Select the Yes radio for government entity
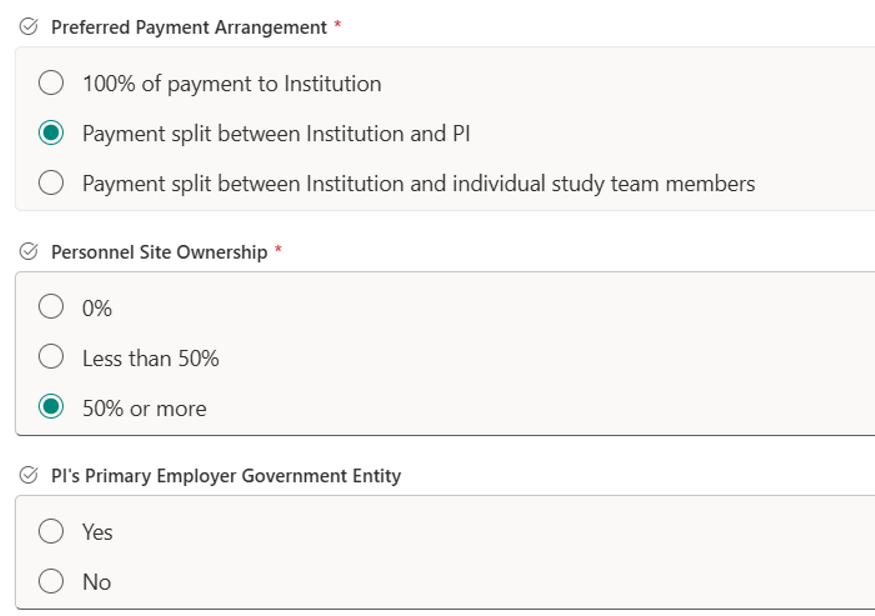 click(x=51, y=531)
